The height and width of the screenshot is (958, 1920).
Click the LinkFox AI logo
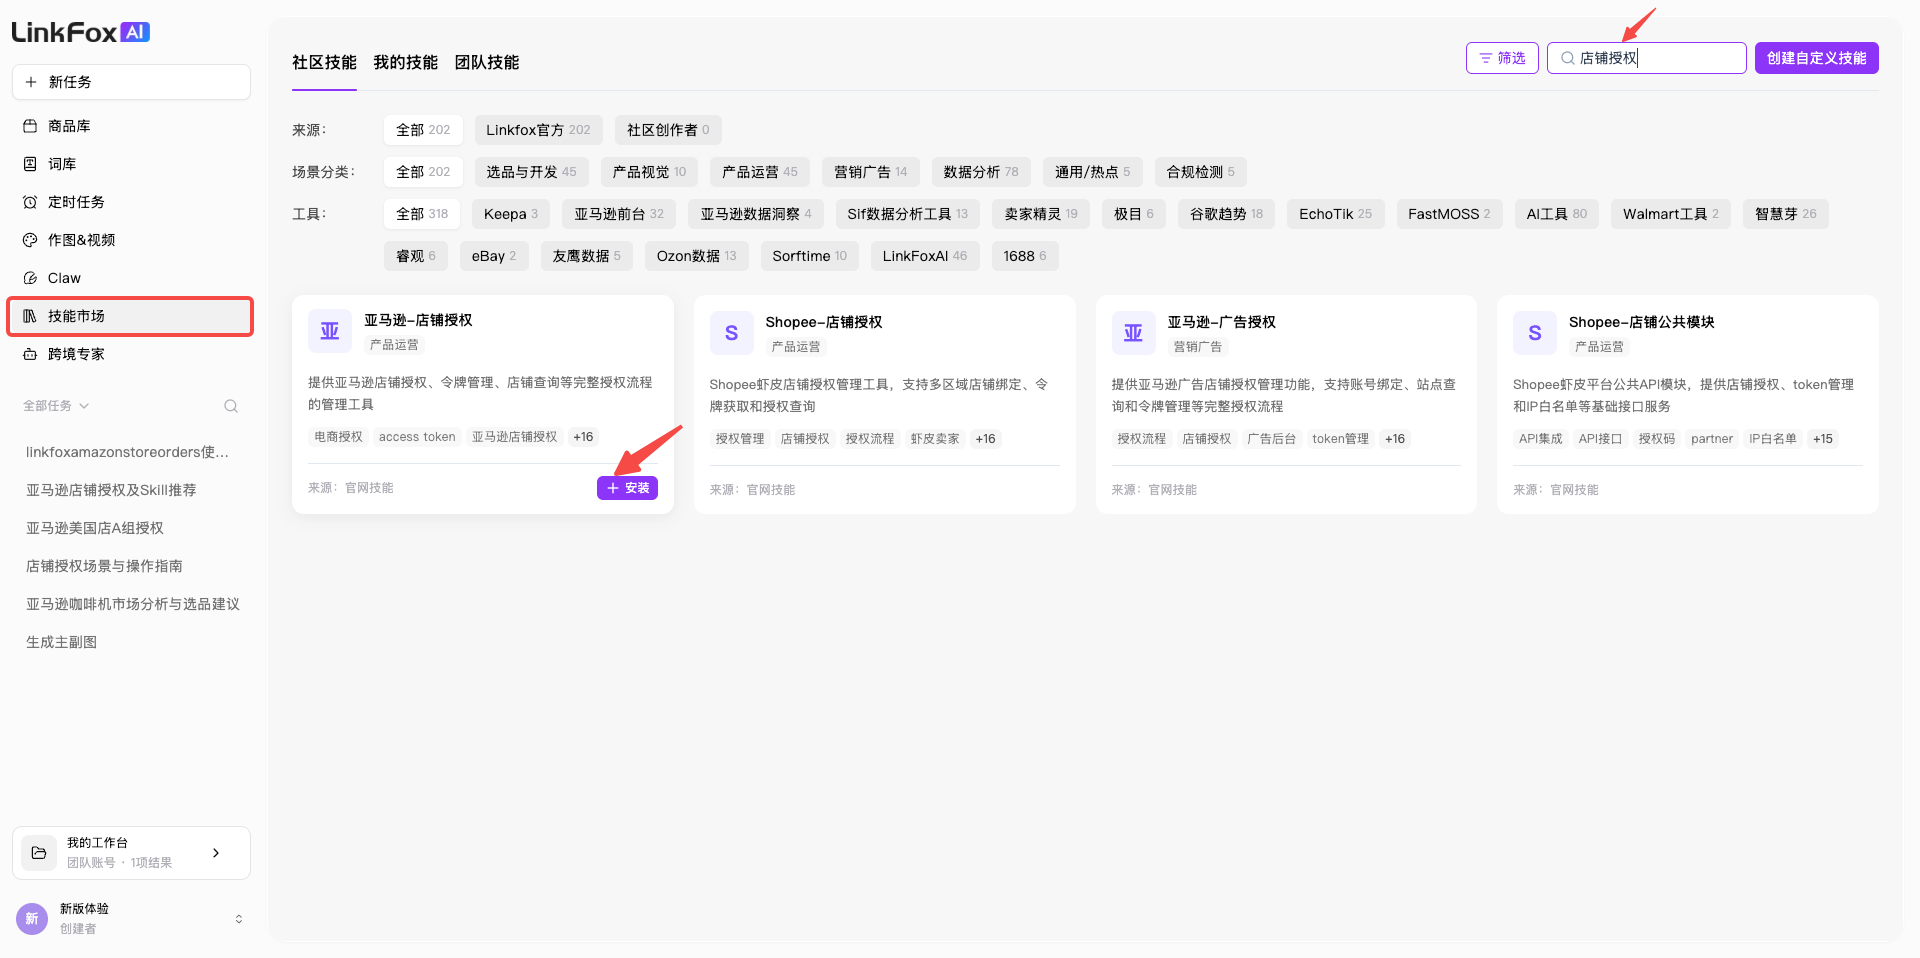tap(81, 32)
